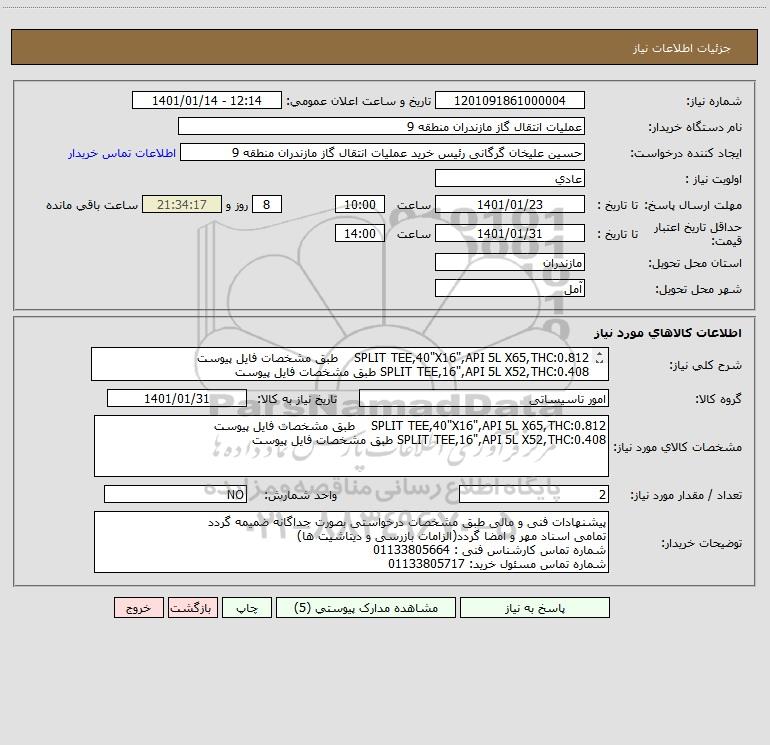Click the scroll spinner in 'شرح کلی نیاز' box
The image size is (770, 745).
599,358
